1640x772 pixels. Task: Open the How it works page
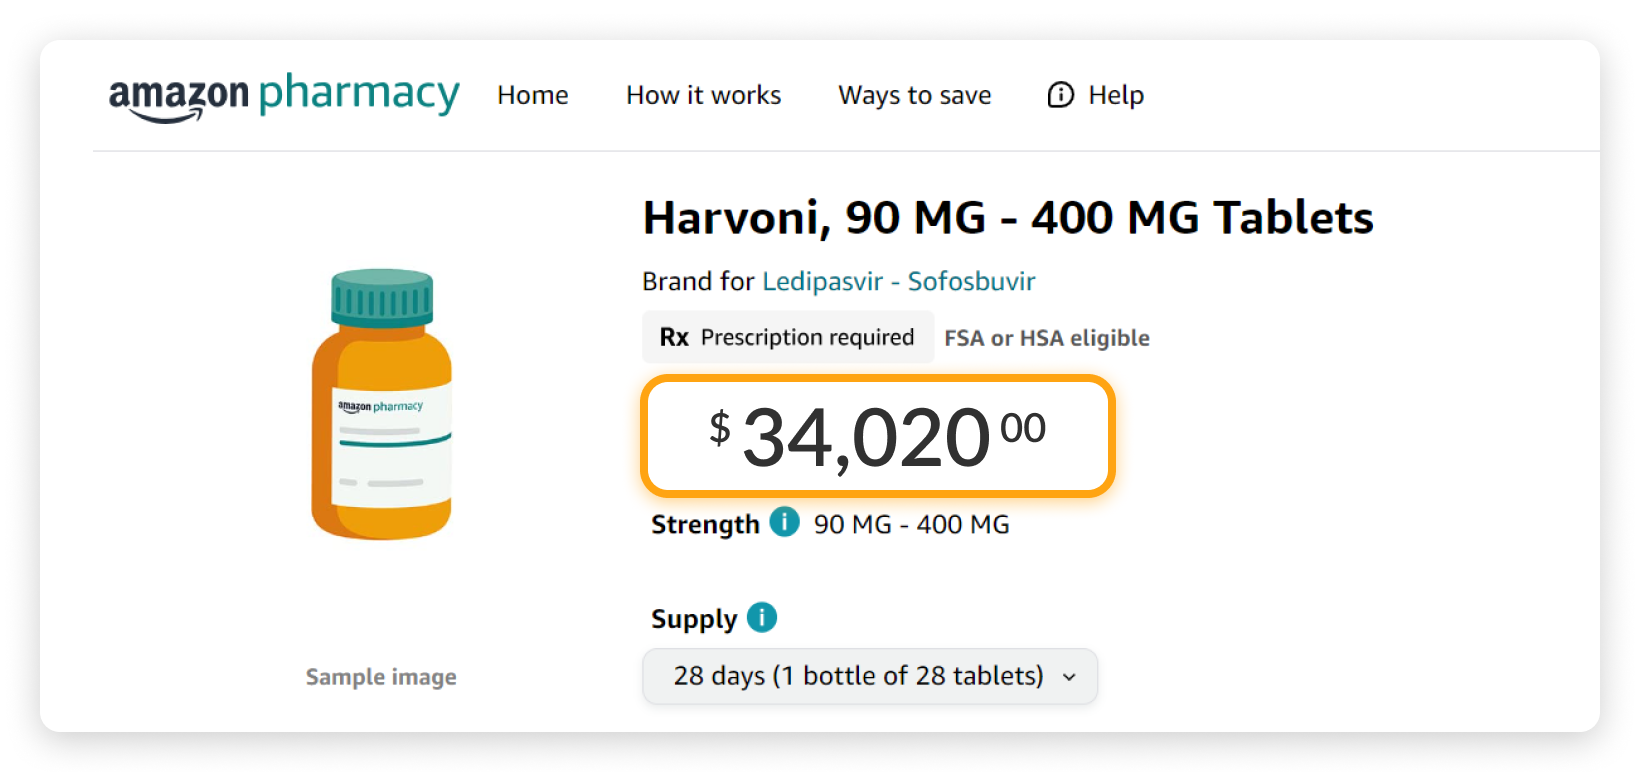tap(703, 95)
